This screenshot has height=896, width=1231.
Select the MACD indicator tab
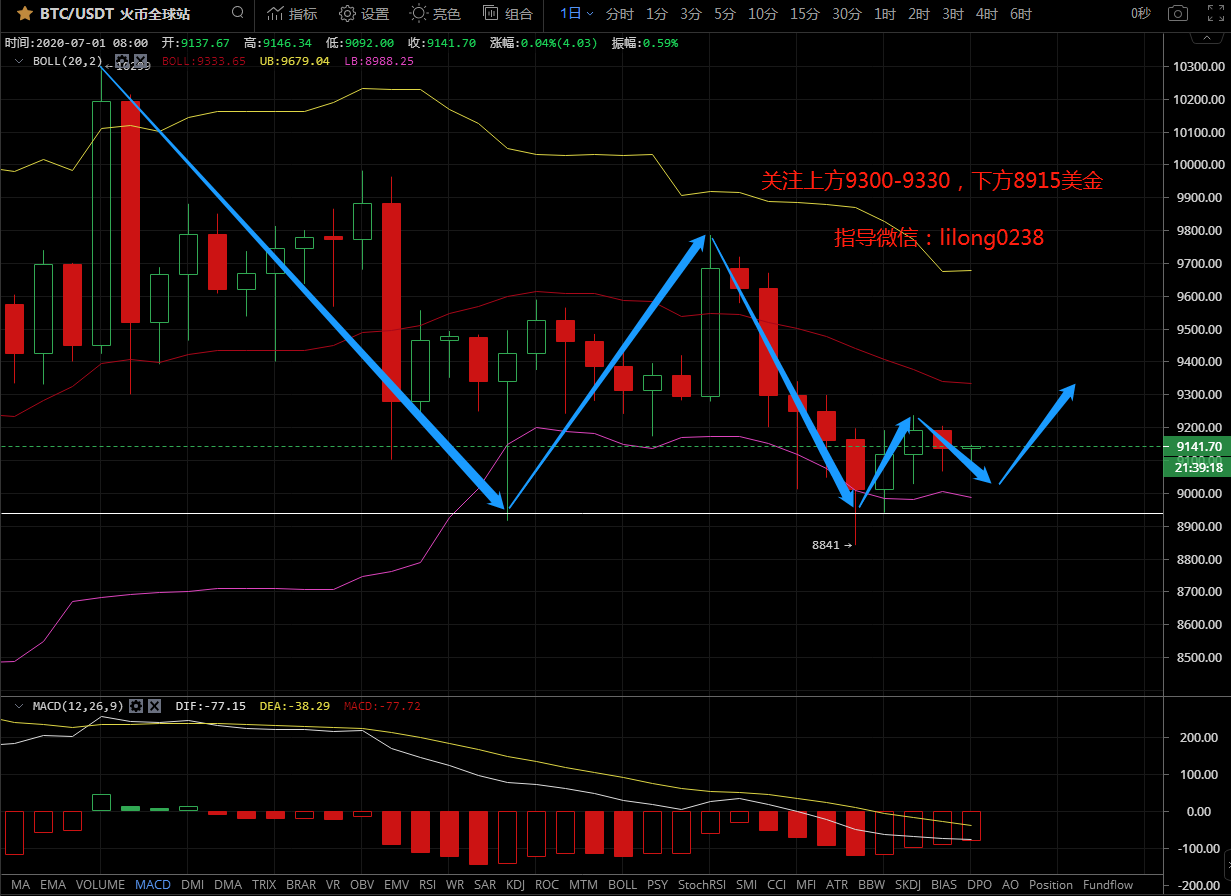tap(153, 885)
